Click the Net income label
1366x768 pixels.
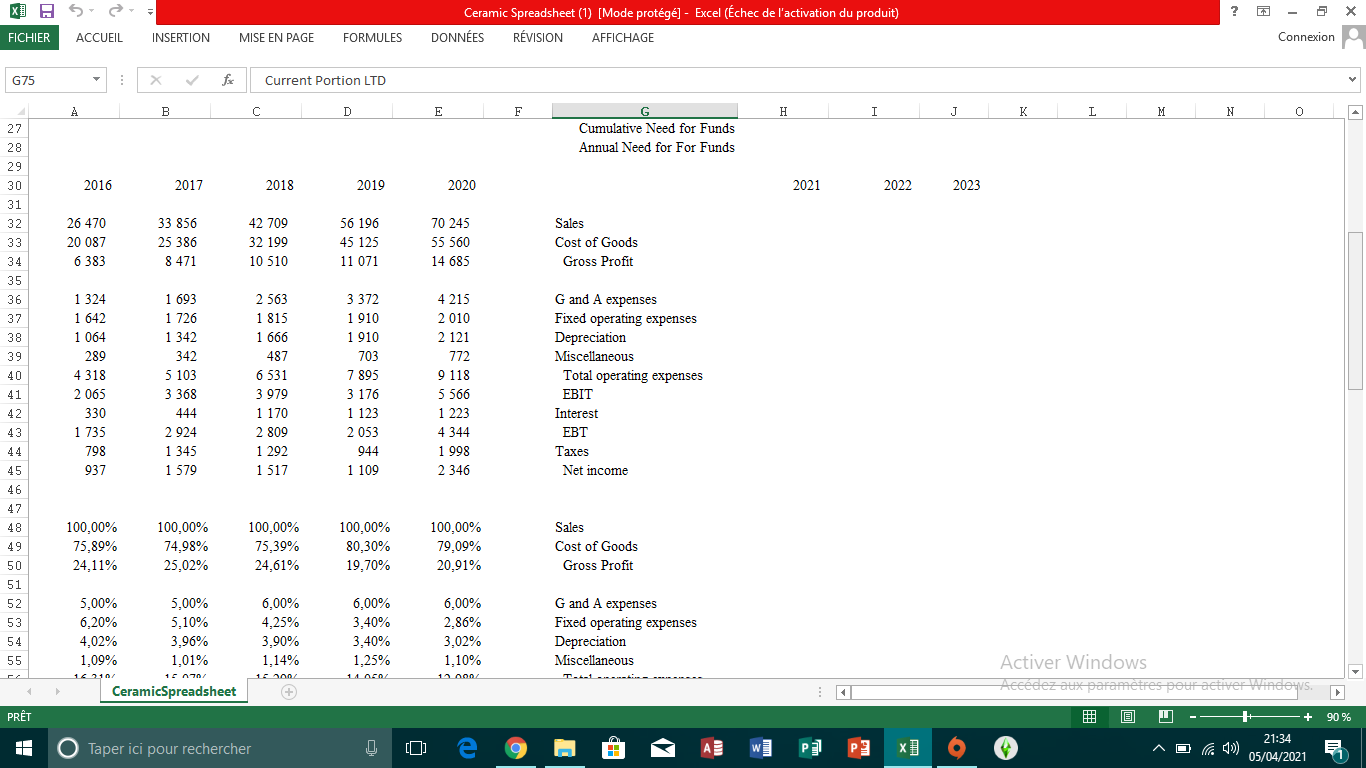[x=595, y=470]
